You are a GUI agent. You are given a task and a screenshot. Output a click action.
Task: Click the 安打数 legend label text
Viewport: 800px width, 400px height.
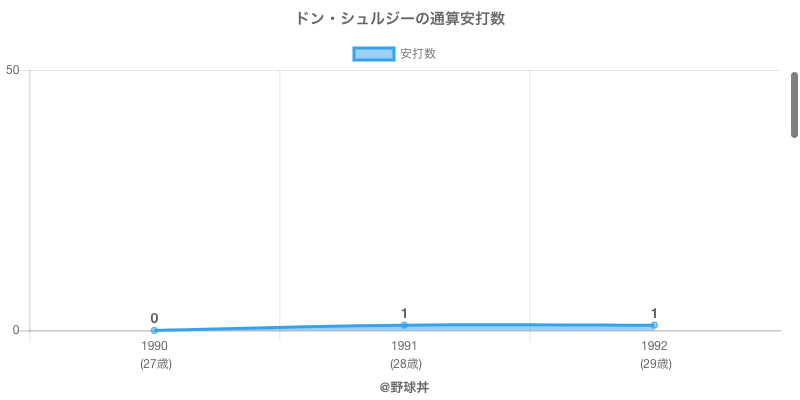pyautogui.click(x=418, y=54)
